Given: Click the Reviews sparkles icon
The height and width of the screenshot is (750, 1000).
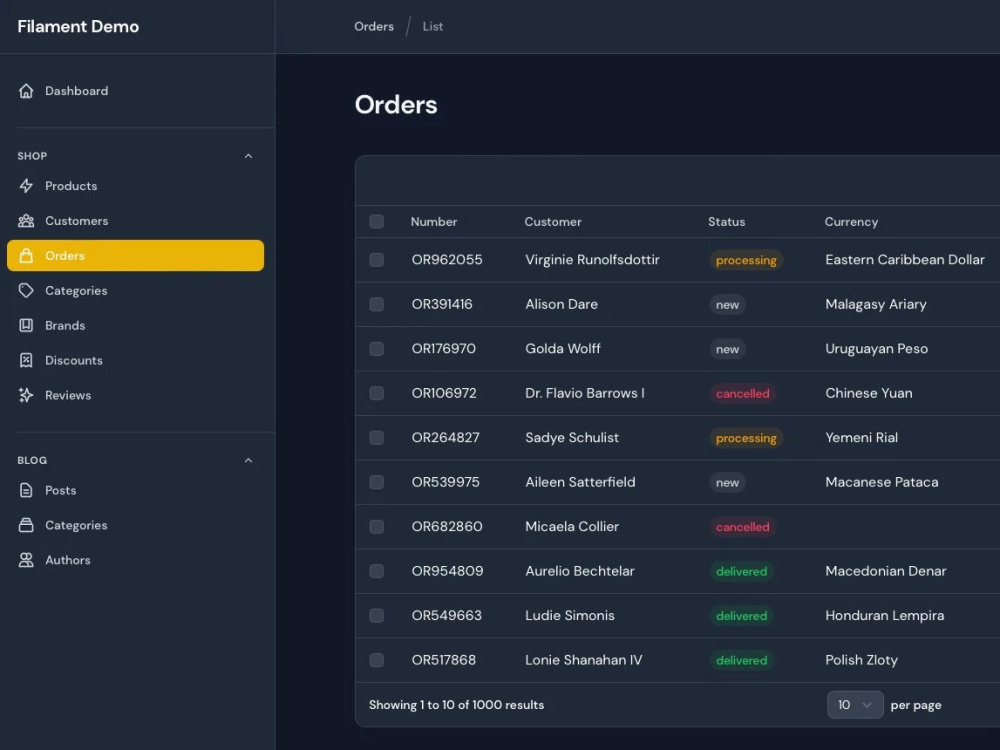Looking at the screenshot, I should [x=26, y=395].
